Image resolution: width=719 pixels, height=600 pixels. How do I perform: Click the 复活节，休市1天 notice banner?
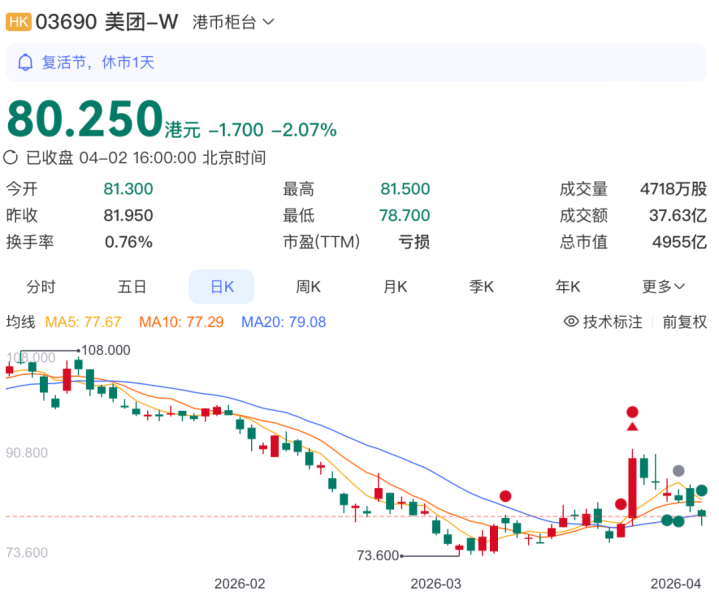click(357, 62)
